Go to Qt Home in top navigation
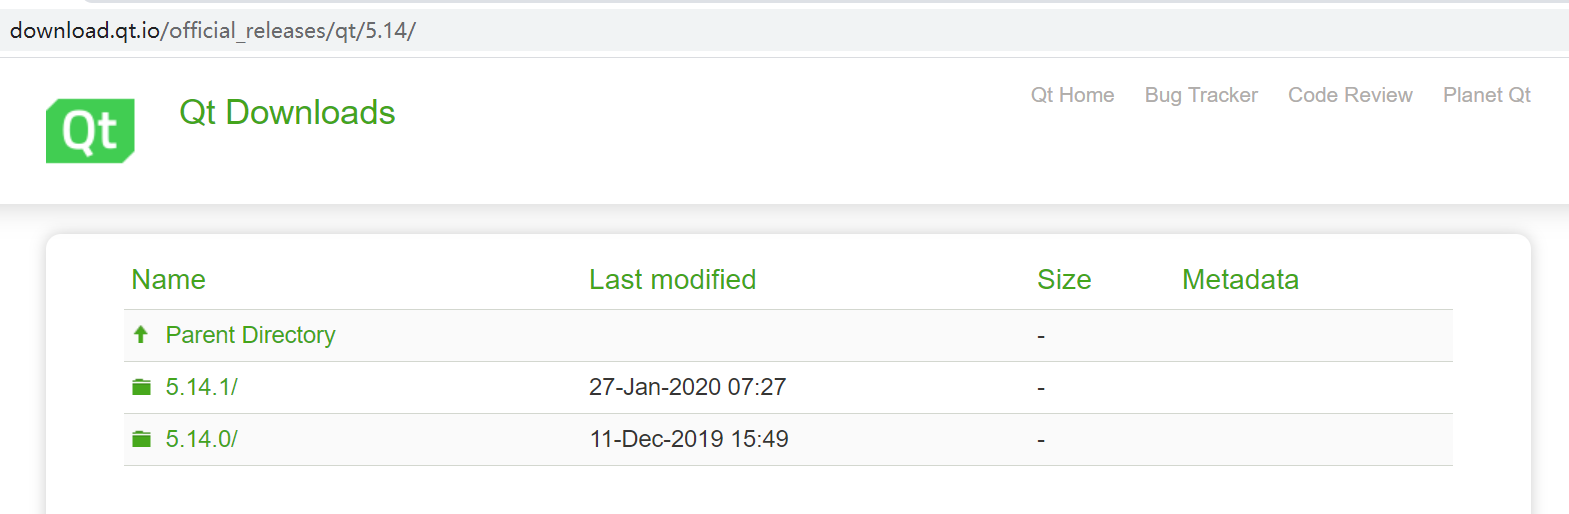The image size is (1569, 514). pos(1072,95)
